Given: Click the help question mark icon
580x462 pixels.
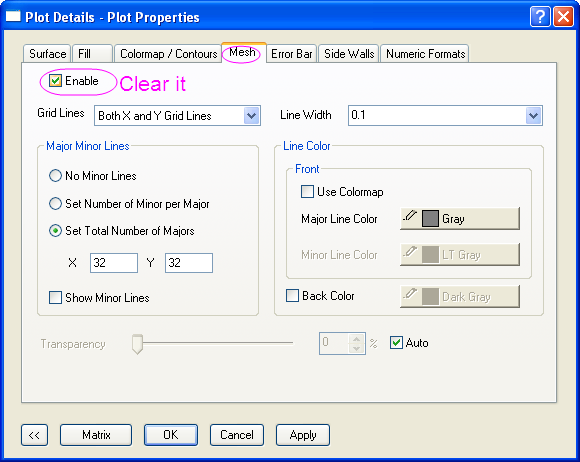Looking at the screenshot, I should [540, 17].
